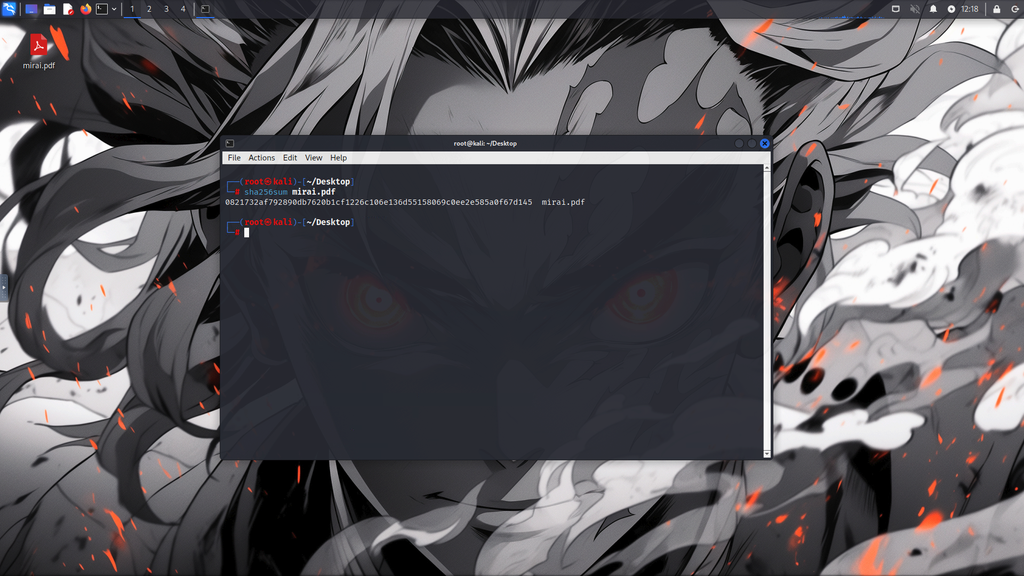Maximize the terminal window
This screenshot has height=576, width=1024.
click(x=752, y=144)
